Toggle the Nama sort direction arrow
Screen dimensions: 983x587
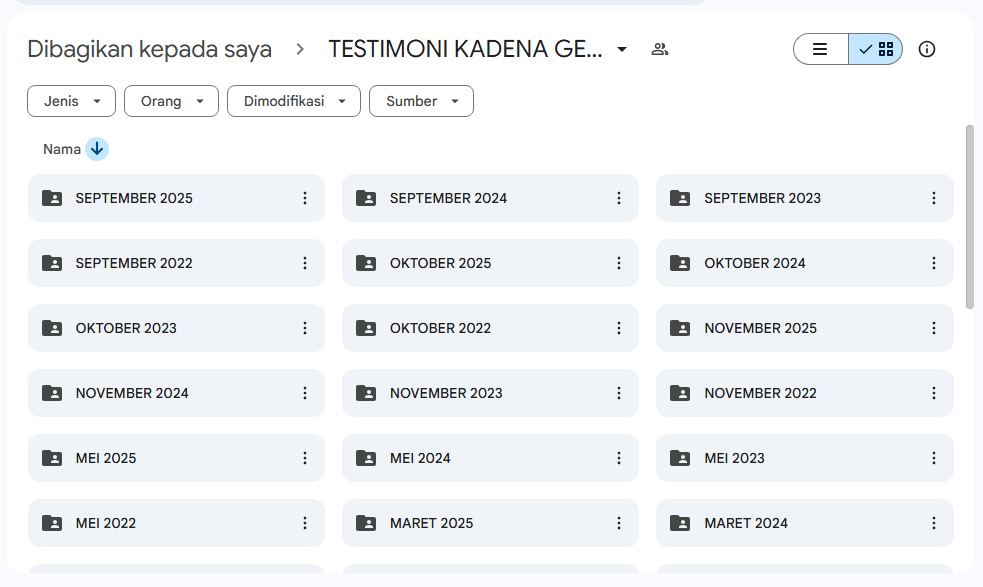pyautogui.click(x=97, y=148)
